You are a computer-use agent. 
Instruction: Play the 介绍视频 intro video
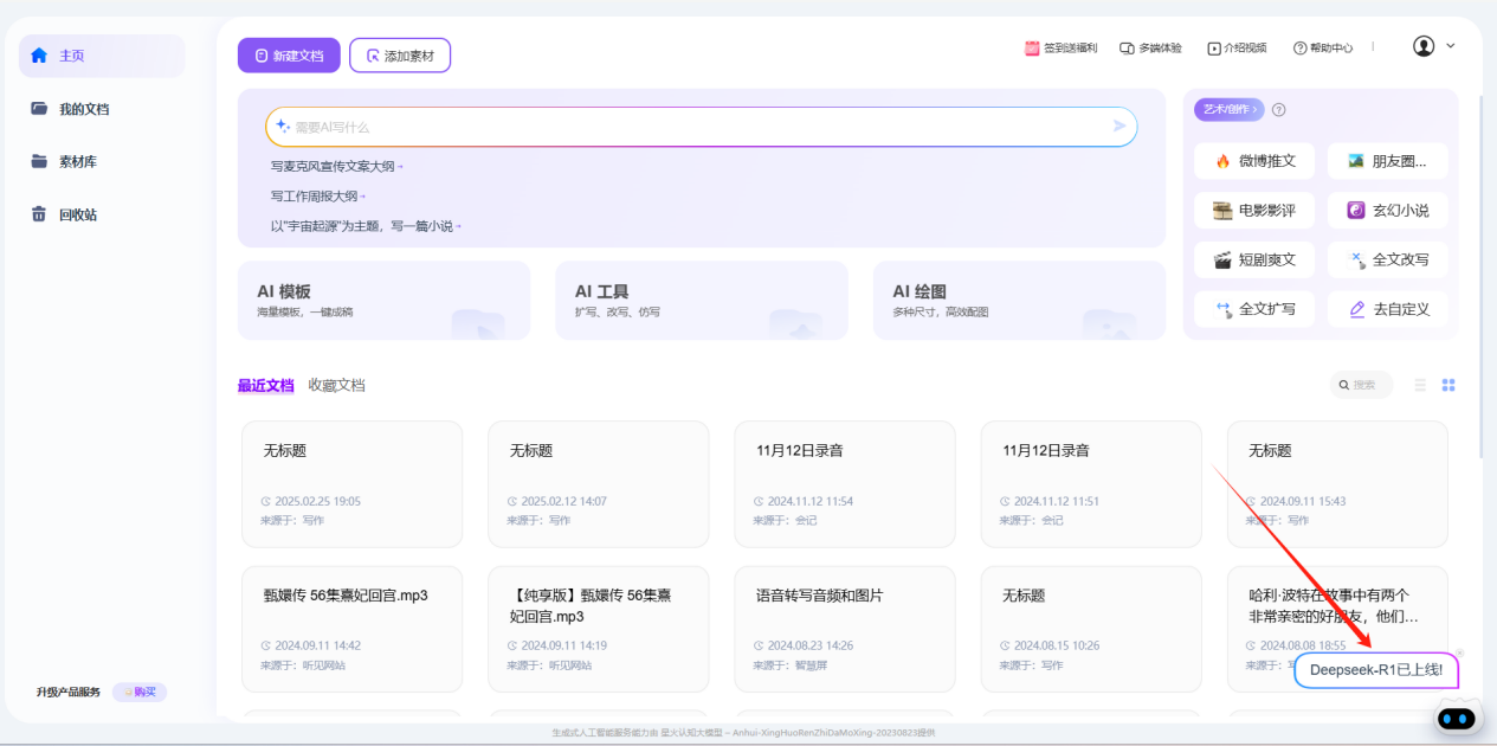[x=1237, y=48]
